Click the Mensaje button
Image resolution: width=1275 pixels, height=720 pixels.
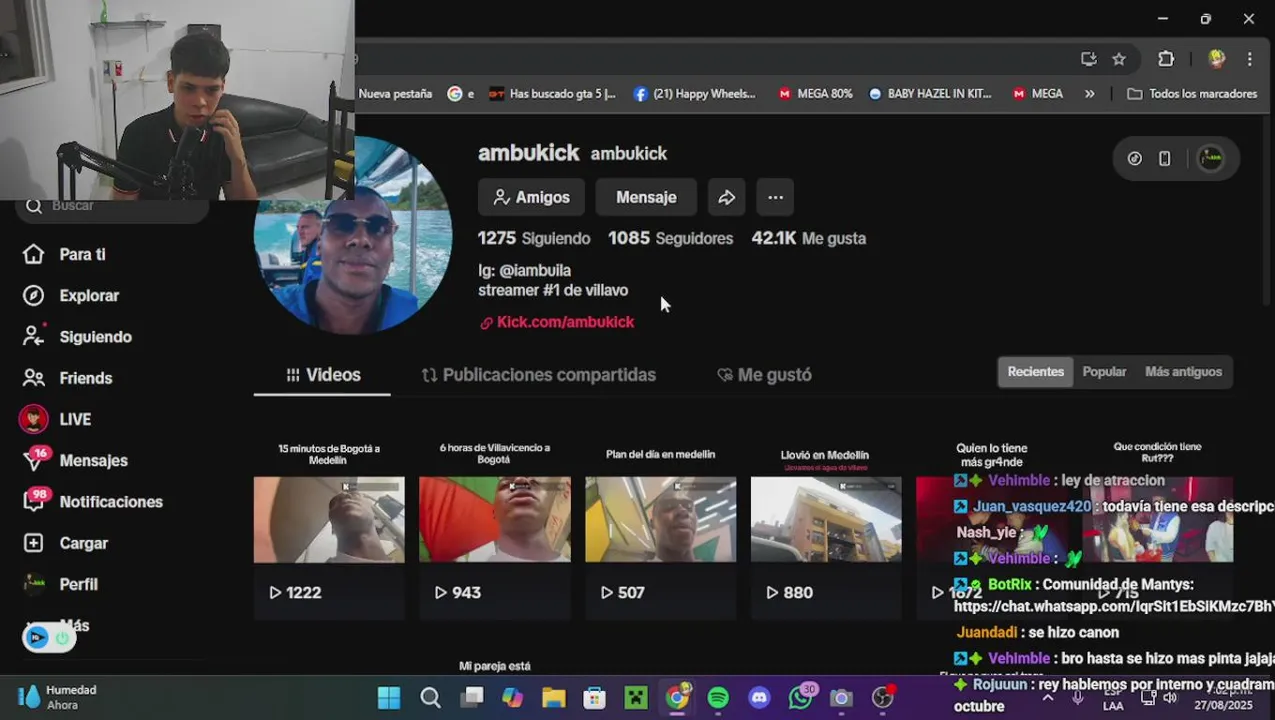[x=646, y=197]
